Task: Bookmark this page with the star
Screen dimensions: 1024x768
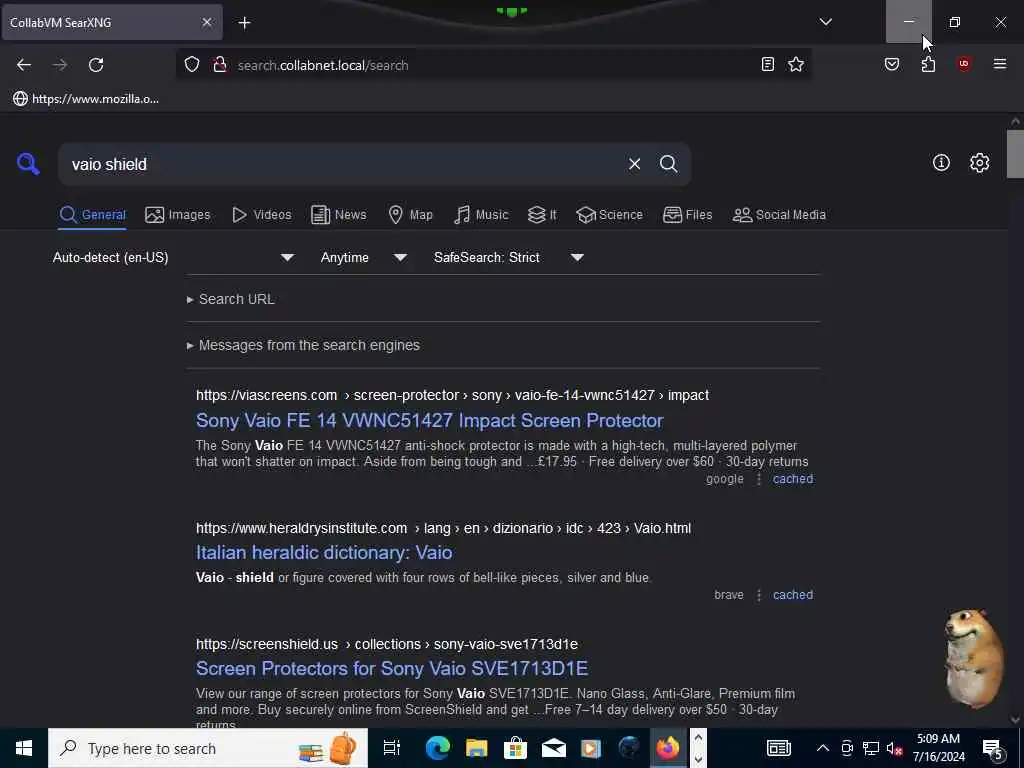Action: pyautogui.click(x=795, y=65)
